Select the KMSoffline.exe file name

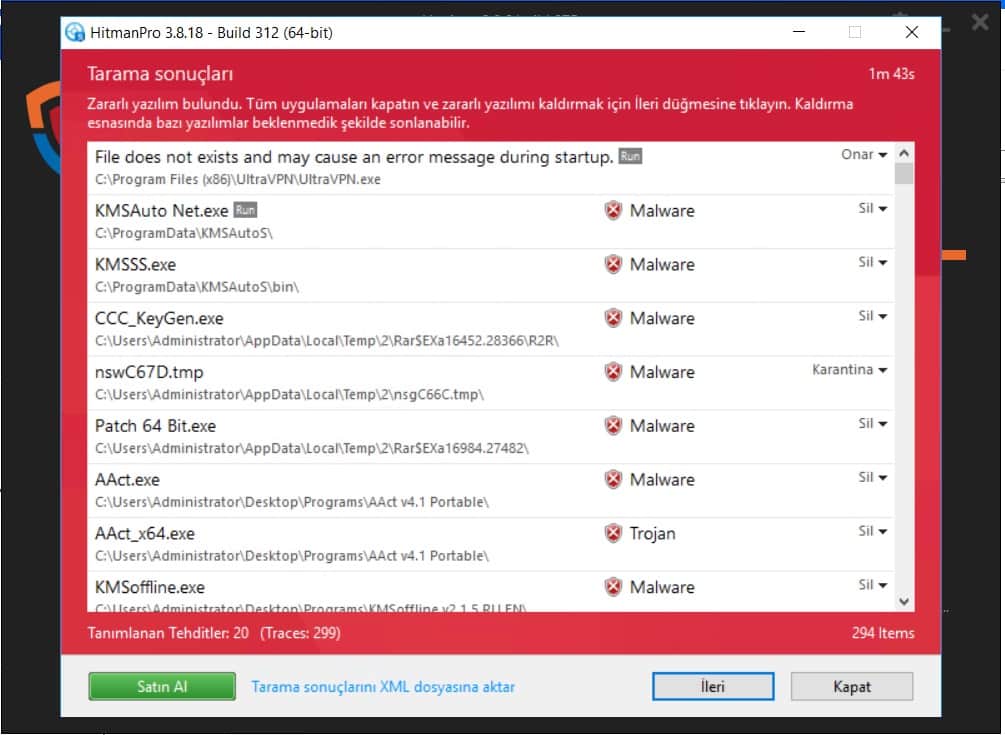pyautogui.click(x=149, y=587)
